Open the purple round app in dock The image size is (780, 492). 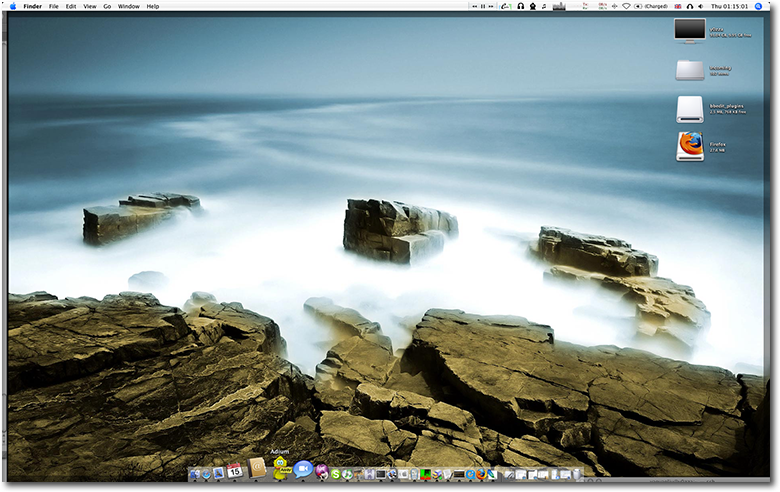tap(322, 472)
